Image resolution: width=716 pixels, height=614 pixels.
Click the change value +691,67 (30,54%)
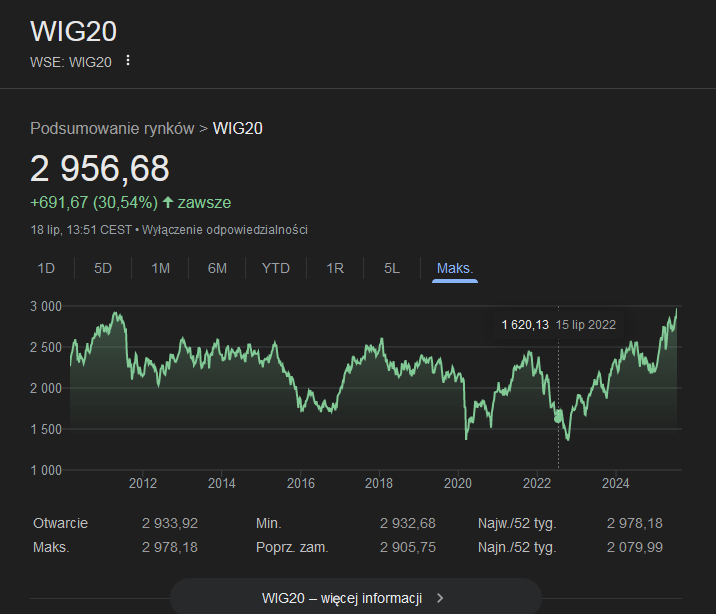[94, 202]
